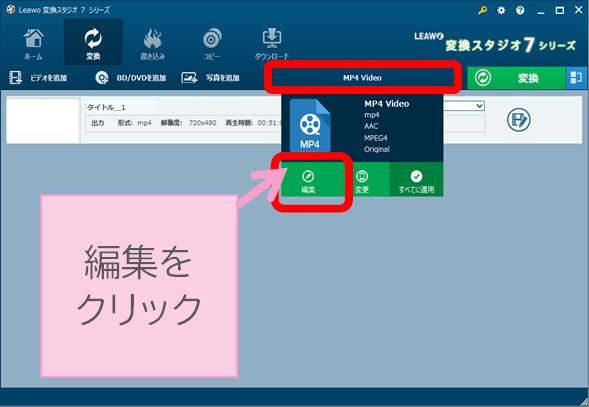
Task: Click the MP4 Video heading in popup
Action: [x=387, y=104]
